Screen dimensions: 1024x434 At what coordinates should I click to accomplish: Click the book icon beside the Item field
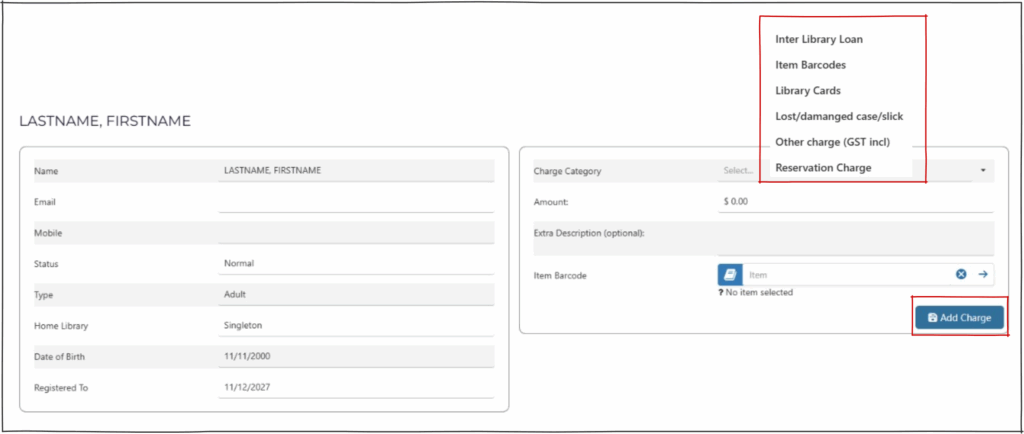729,274
